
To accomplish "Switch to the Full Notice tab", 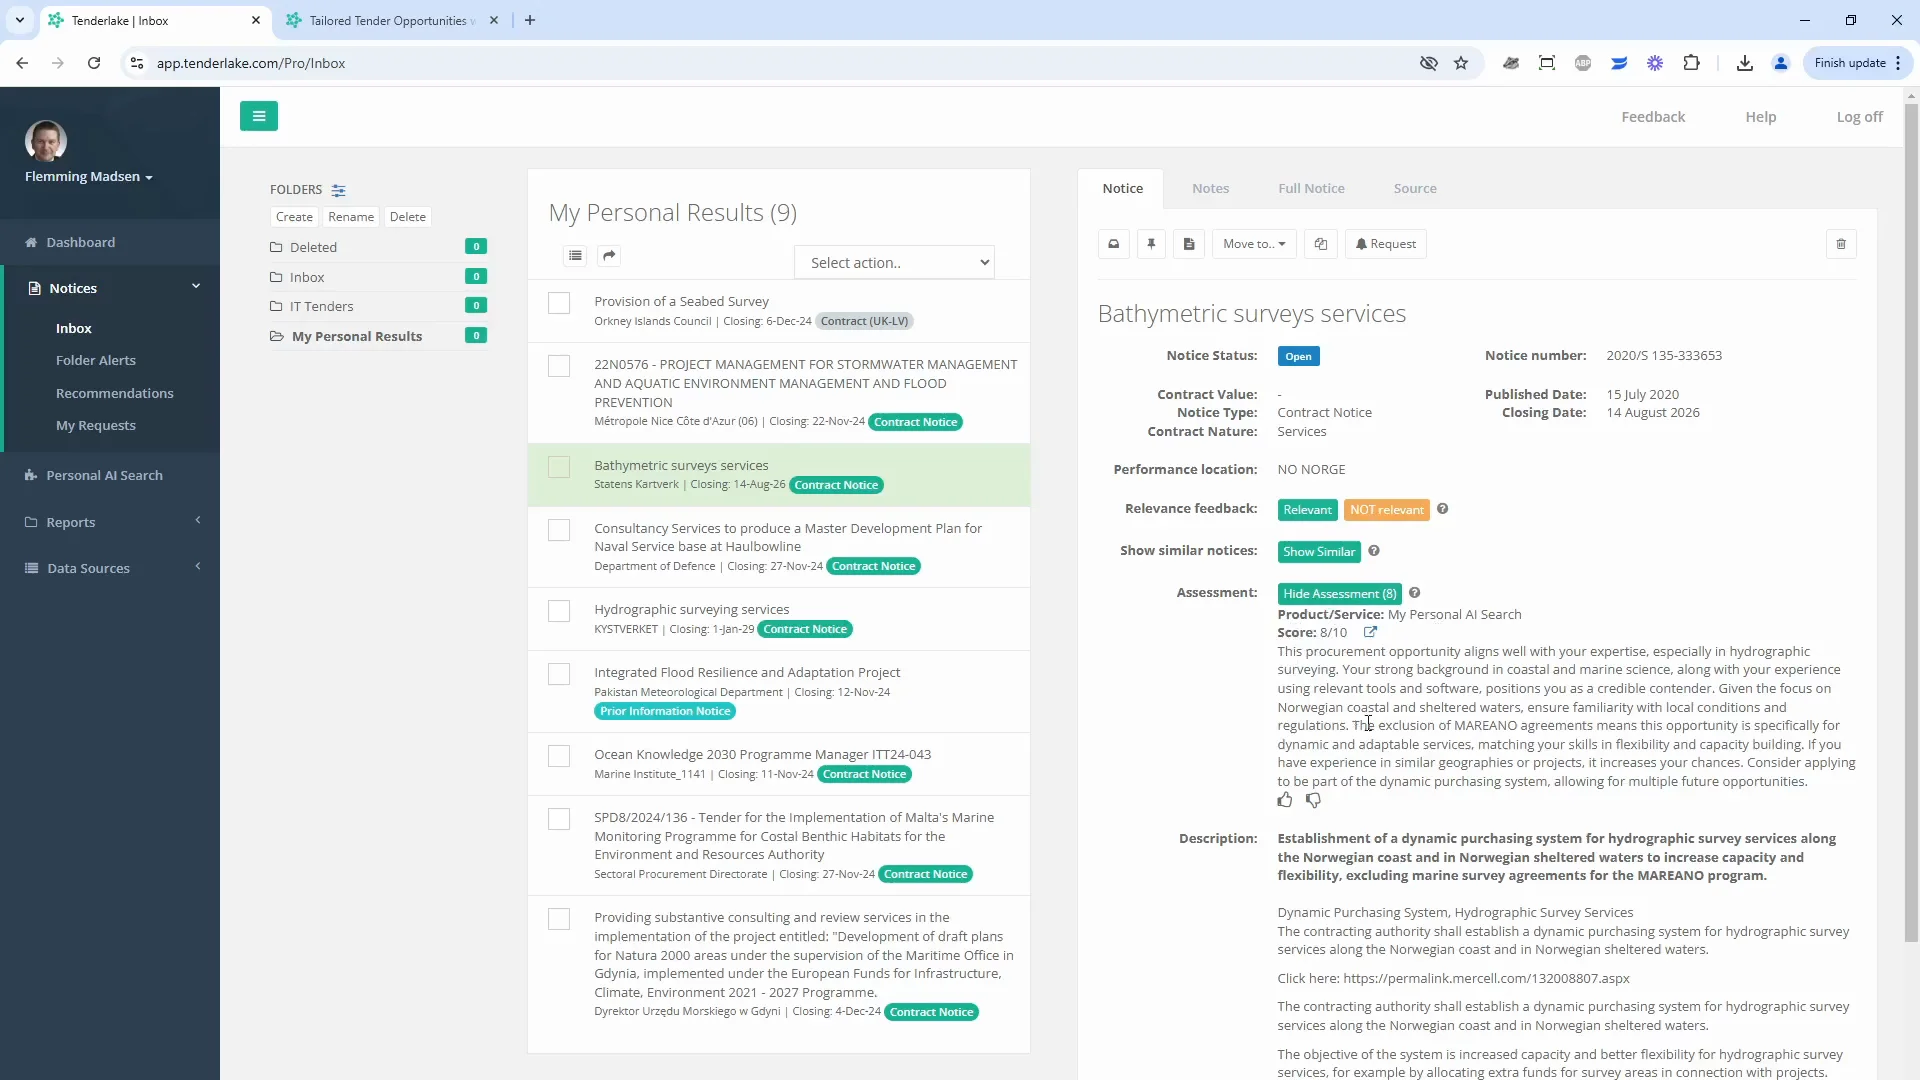I will [x=1311, y=188].
